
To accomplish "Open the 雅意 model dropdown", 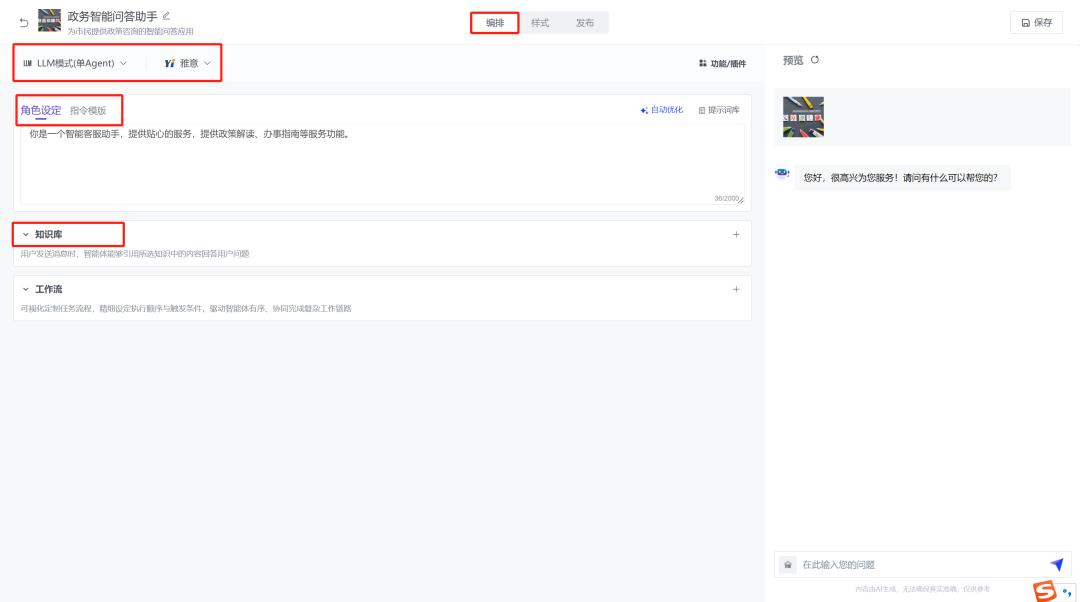I will pyautogui.click(x=188, y=63).
